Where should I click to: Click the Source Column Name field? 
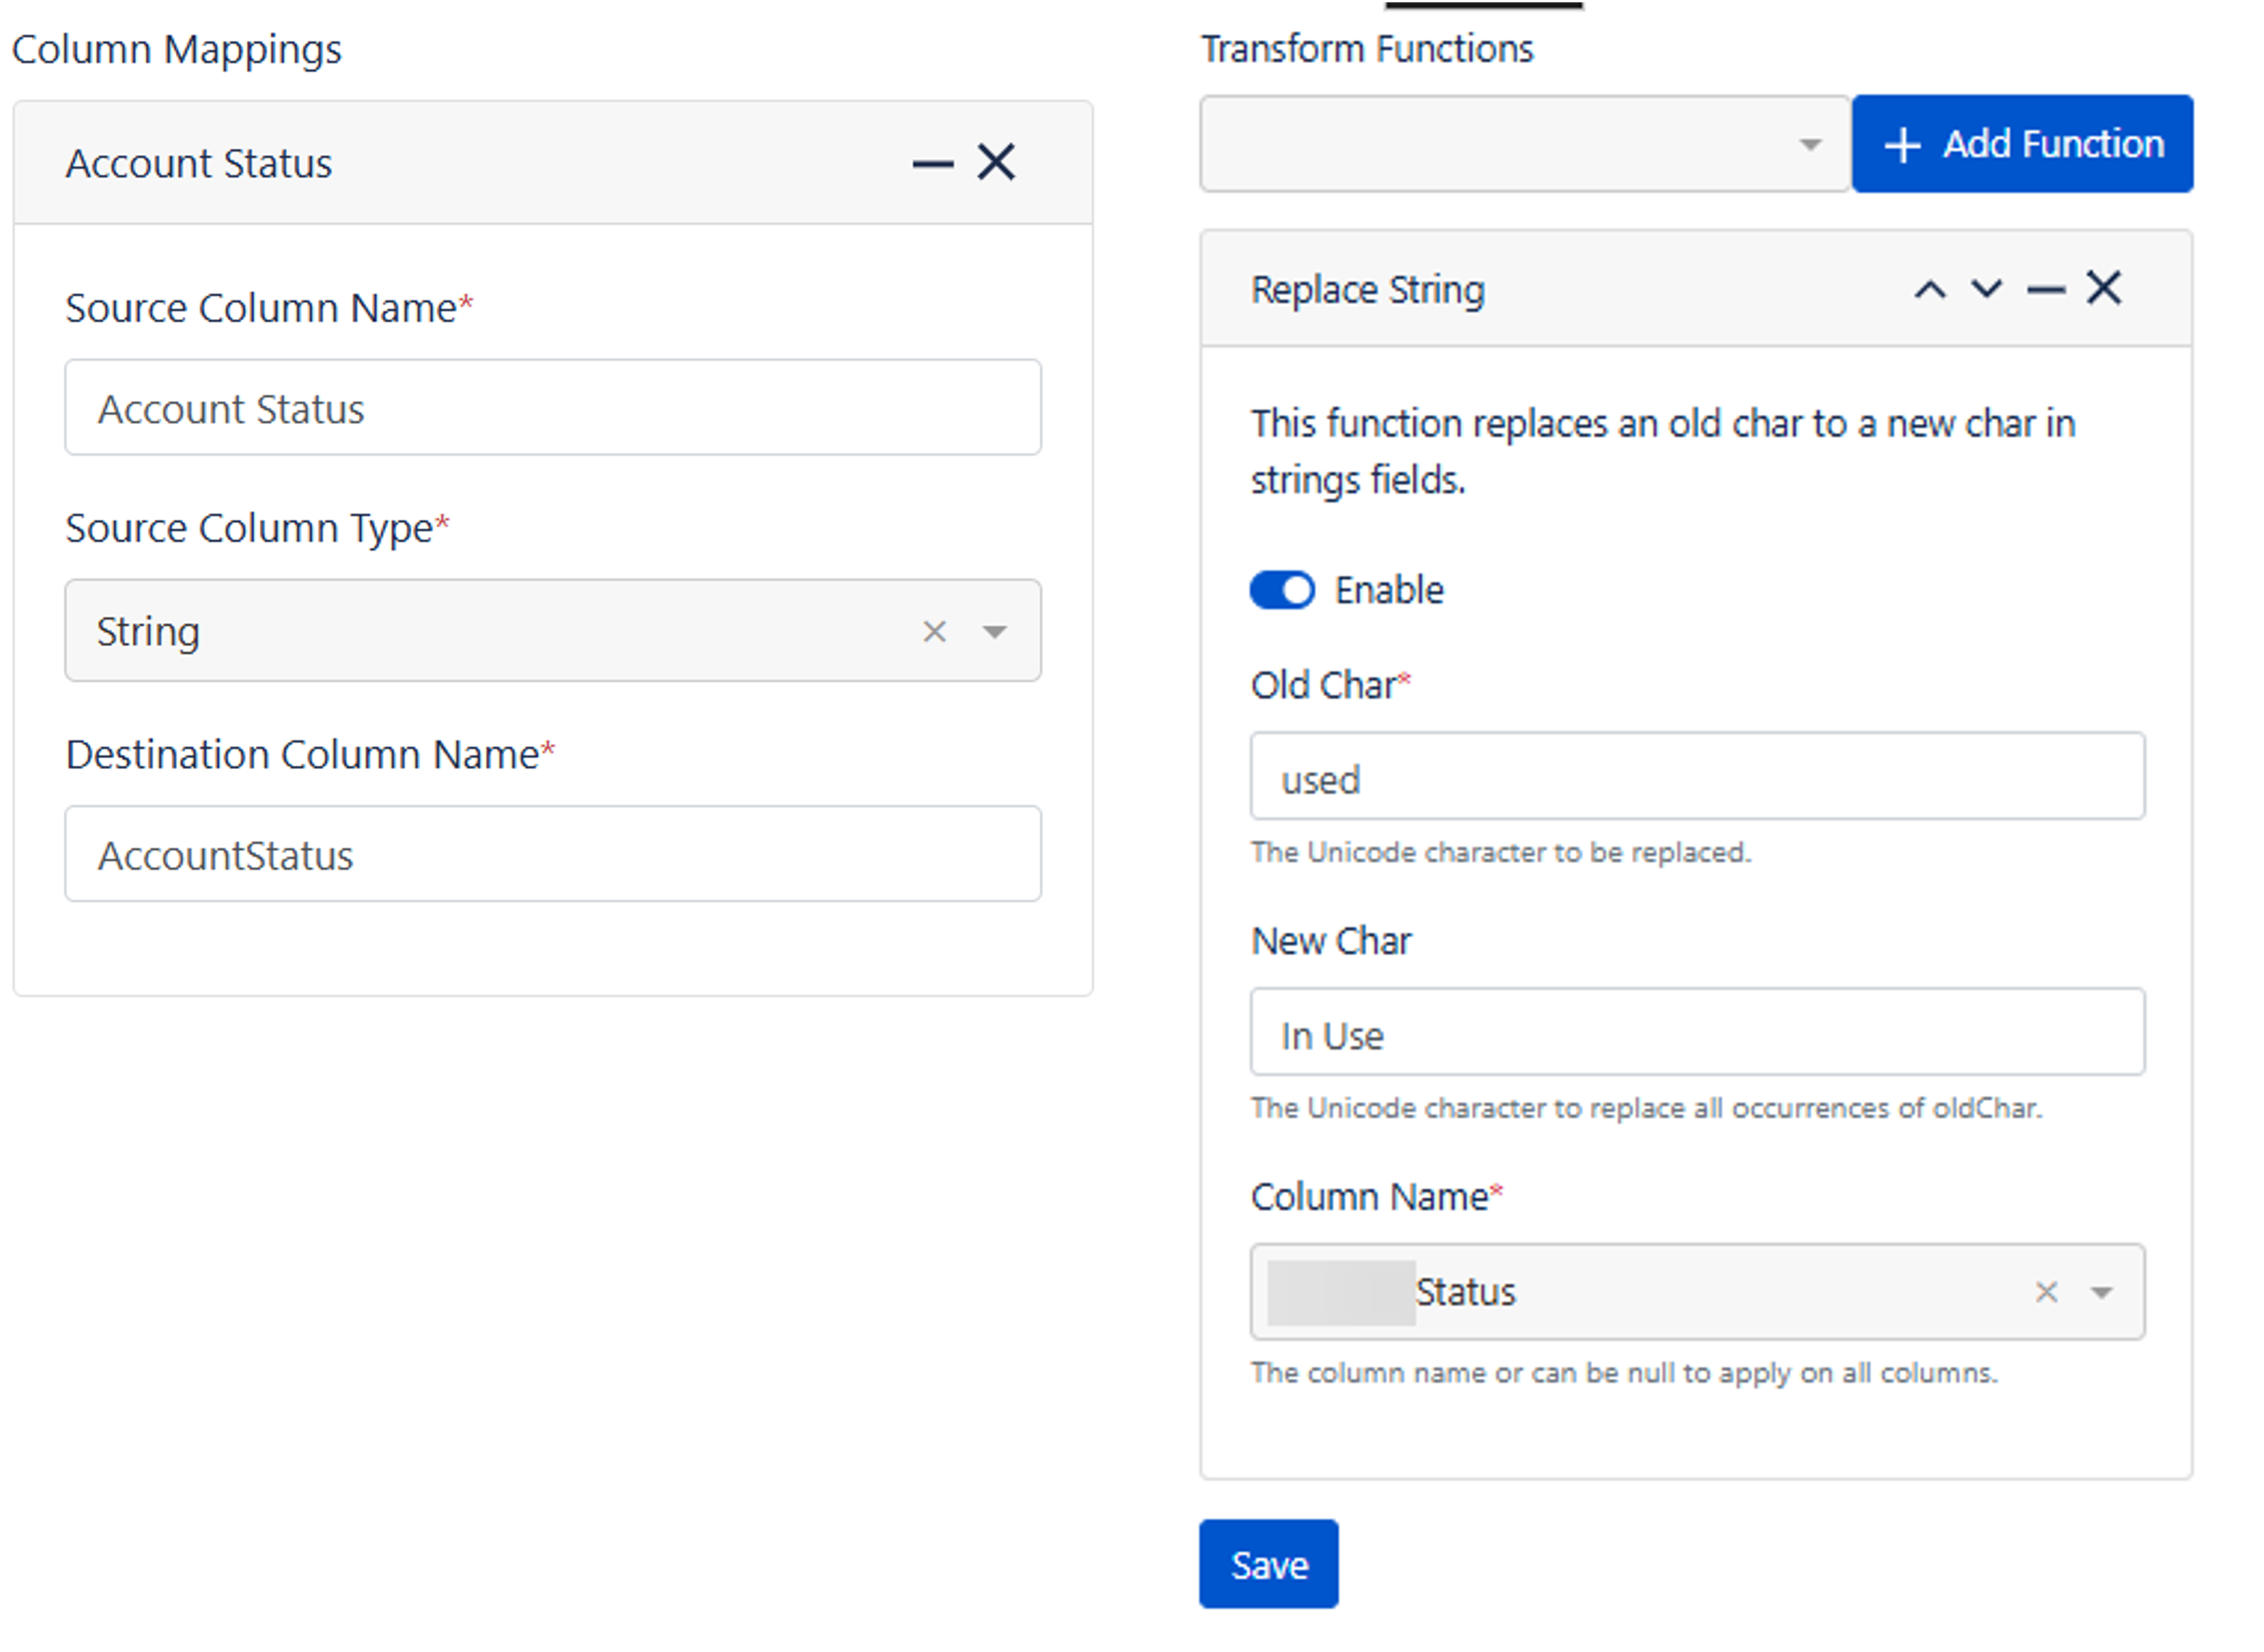552,408
